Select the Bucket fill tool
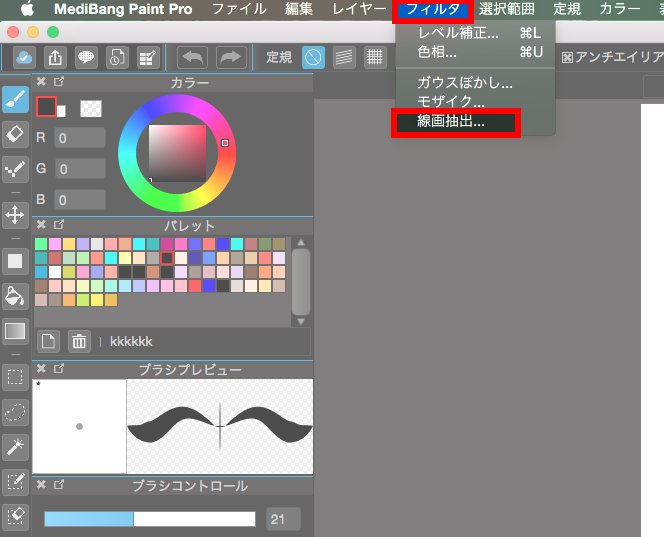Screen dimensions: 664x537 15,296
